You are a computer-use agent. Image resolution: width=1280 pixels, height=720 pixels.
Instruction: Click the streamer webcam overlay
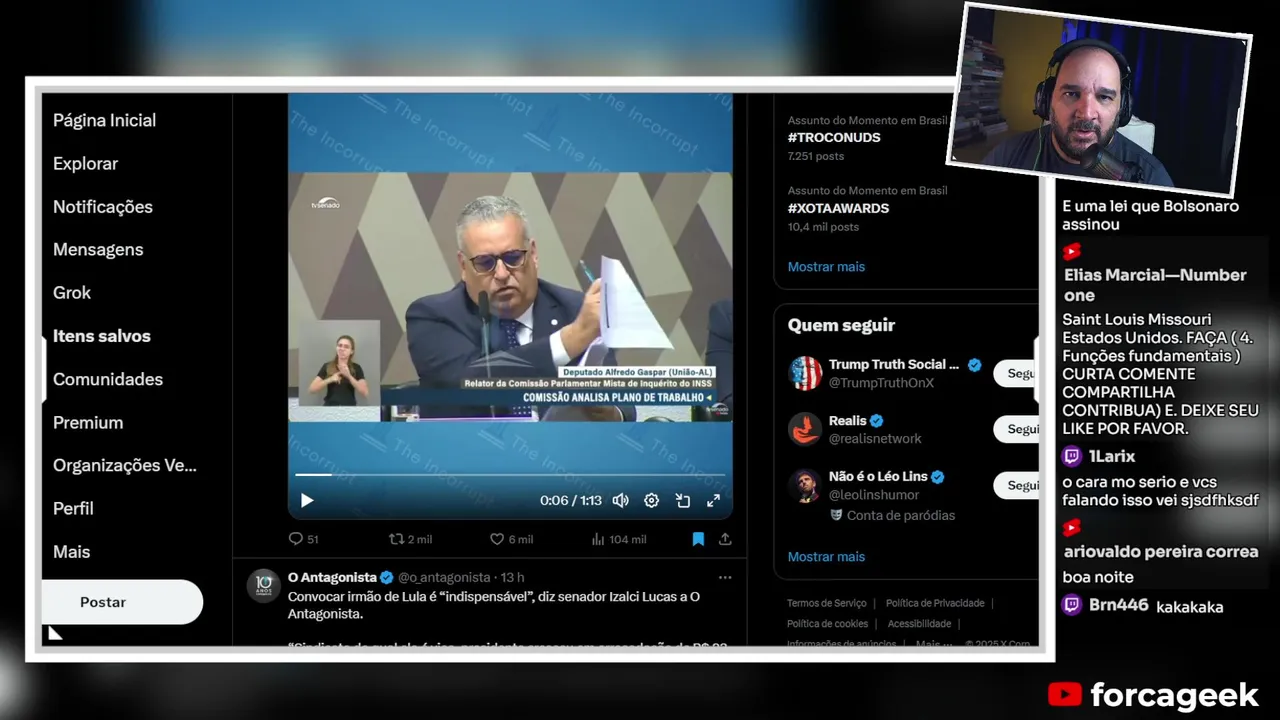pos(1098,100)
